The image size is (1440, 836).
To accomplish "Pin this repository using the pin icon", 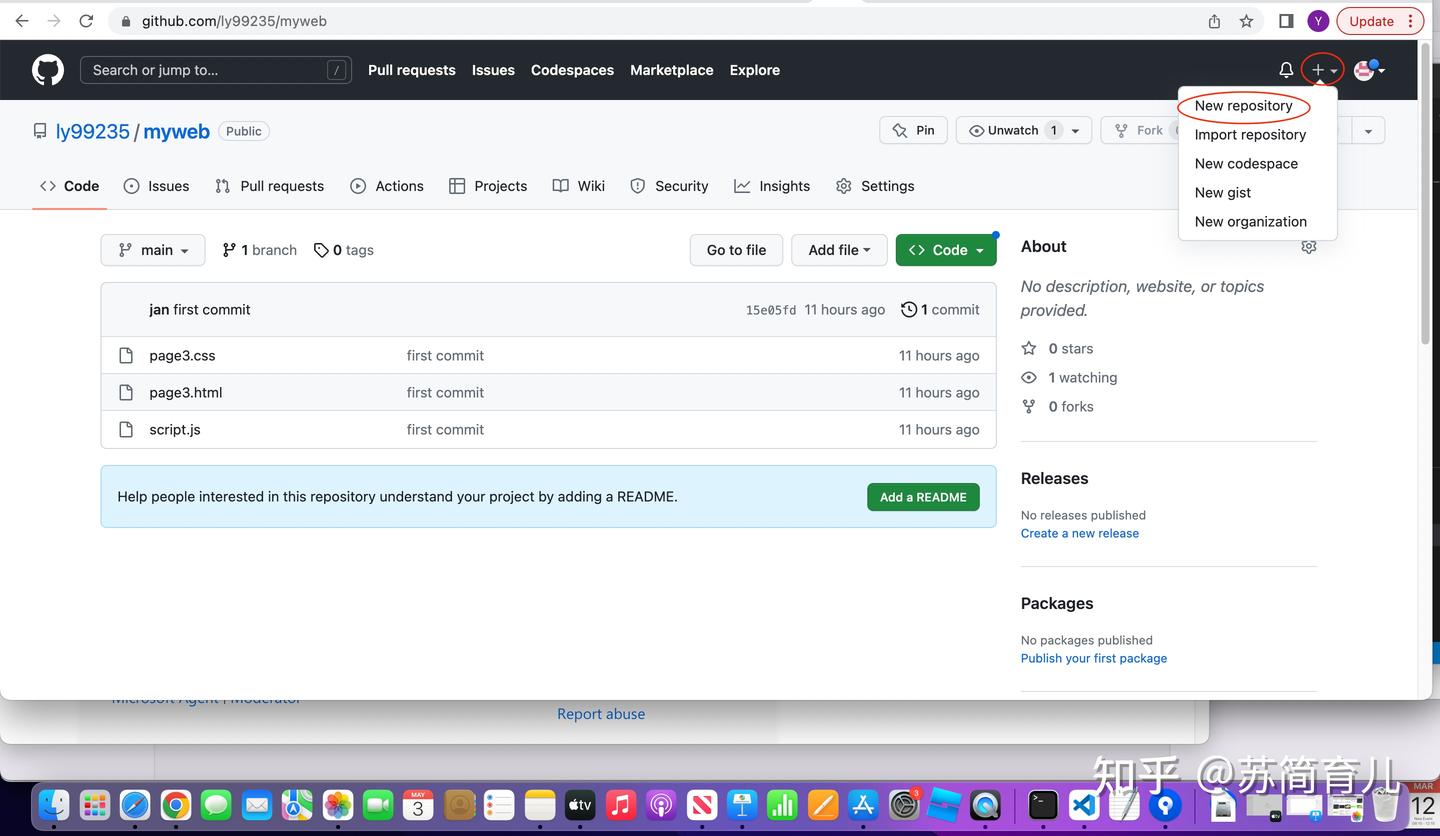I will point(899,130).
